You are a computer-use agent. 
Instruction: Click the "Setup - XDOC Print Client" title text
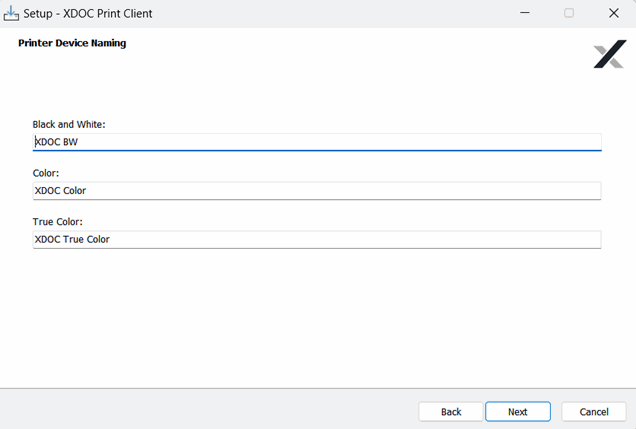coord(88,14)
